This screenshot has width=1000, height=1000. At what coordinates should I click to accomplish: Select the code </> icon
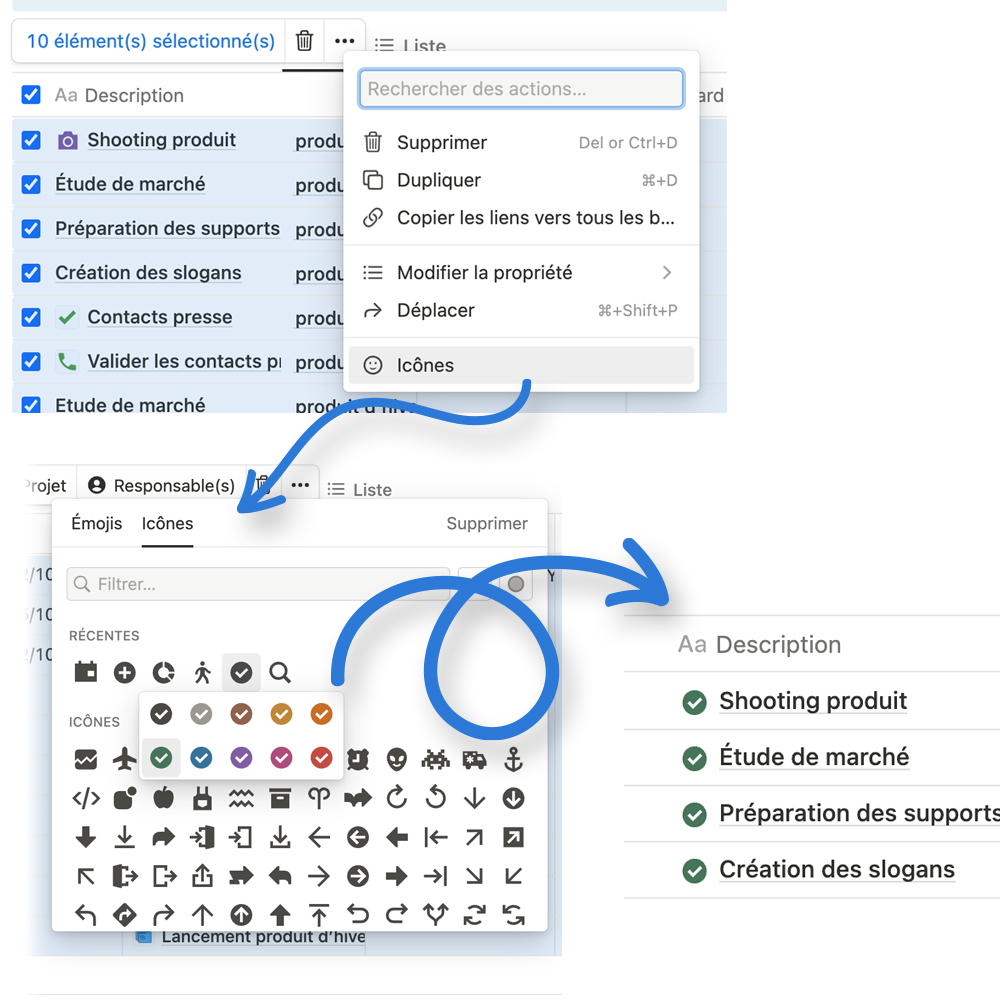(85, 798)
